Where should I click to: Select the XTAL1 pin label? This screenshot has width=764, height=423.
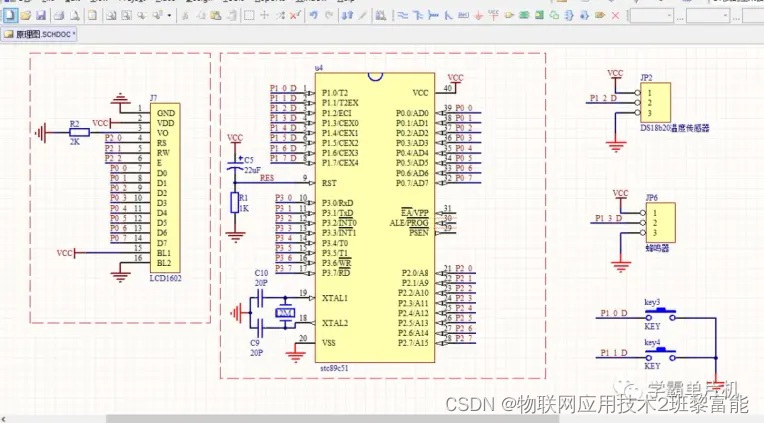tap(335, 298)
